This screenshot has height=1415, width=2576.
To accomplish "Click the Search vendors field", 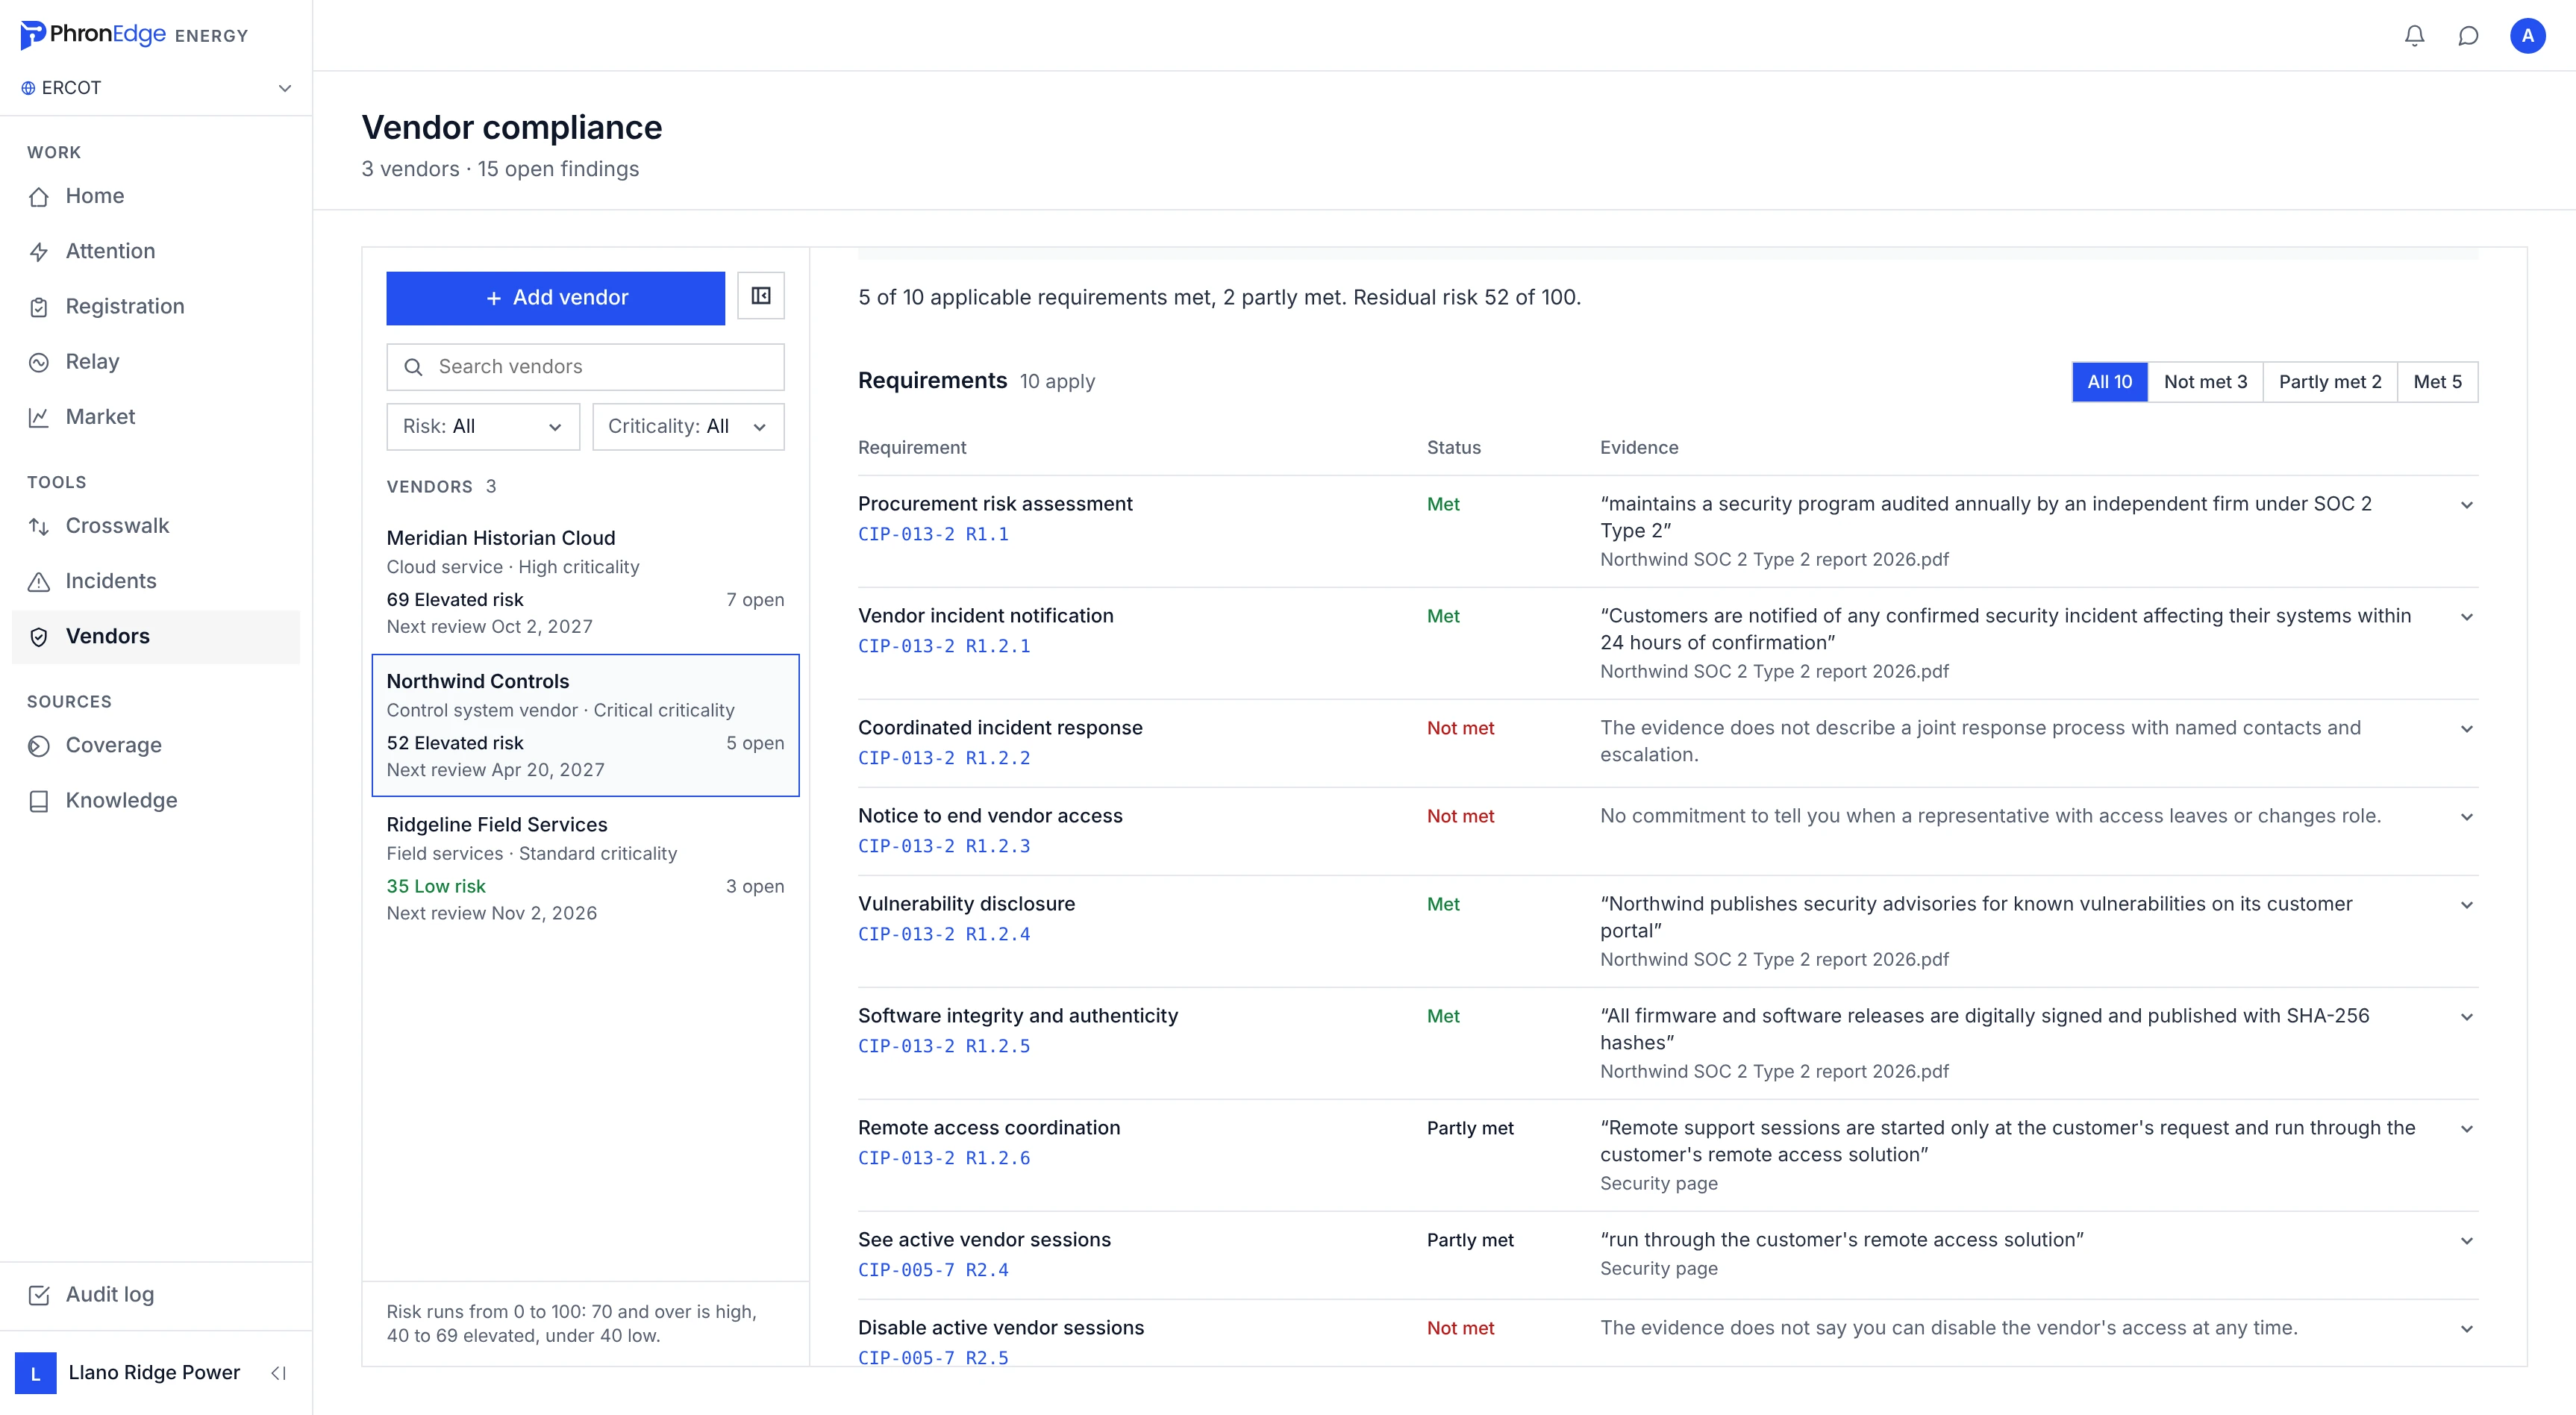I will pos(585,367).
